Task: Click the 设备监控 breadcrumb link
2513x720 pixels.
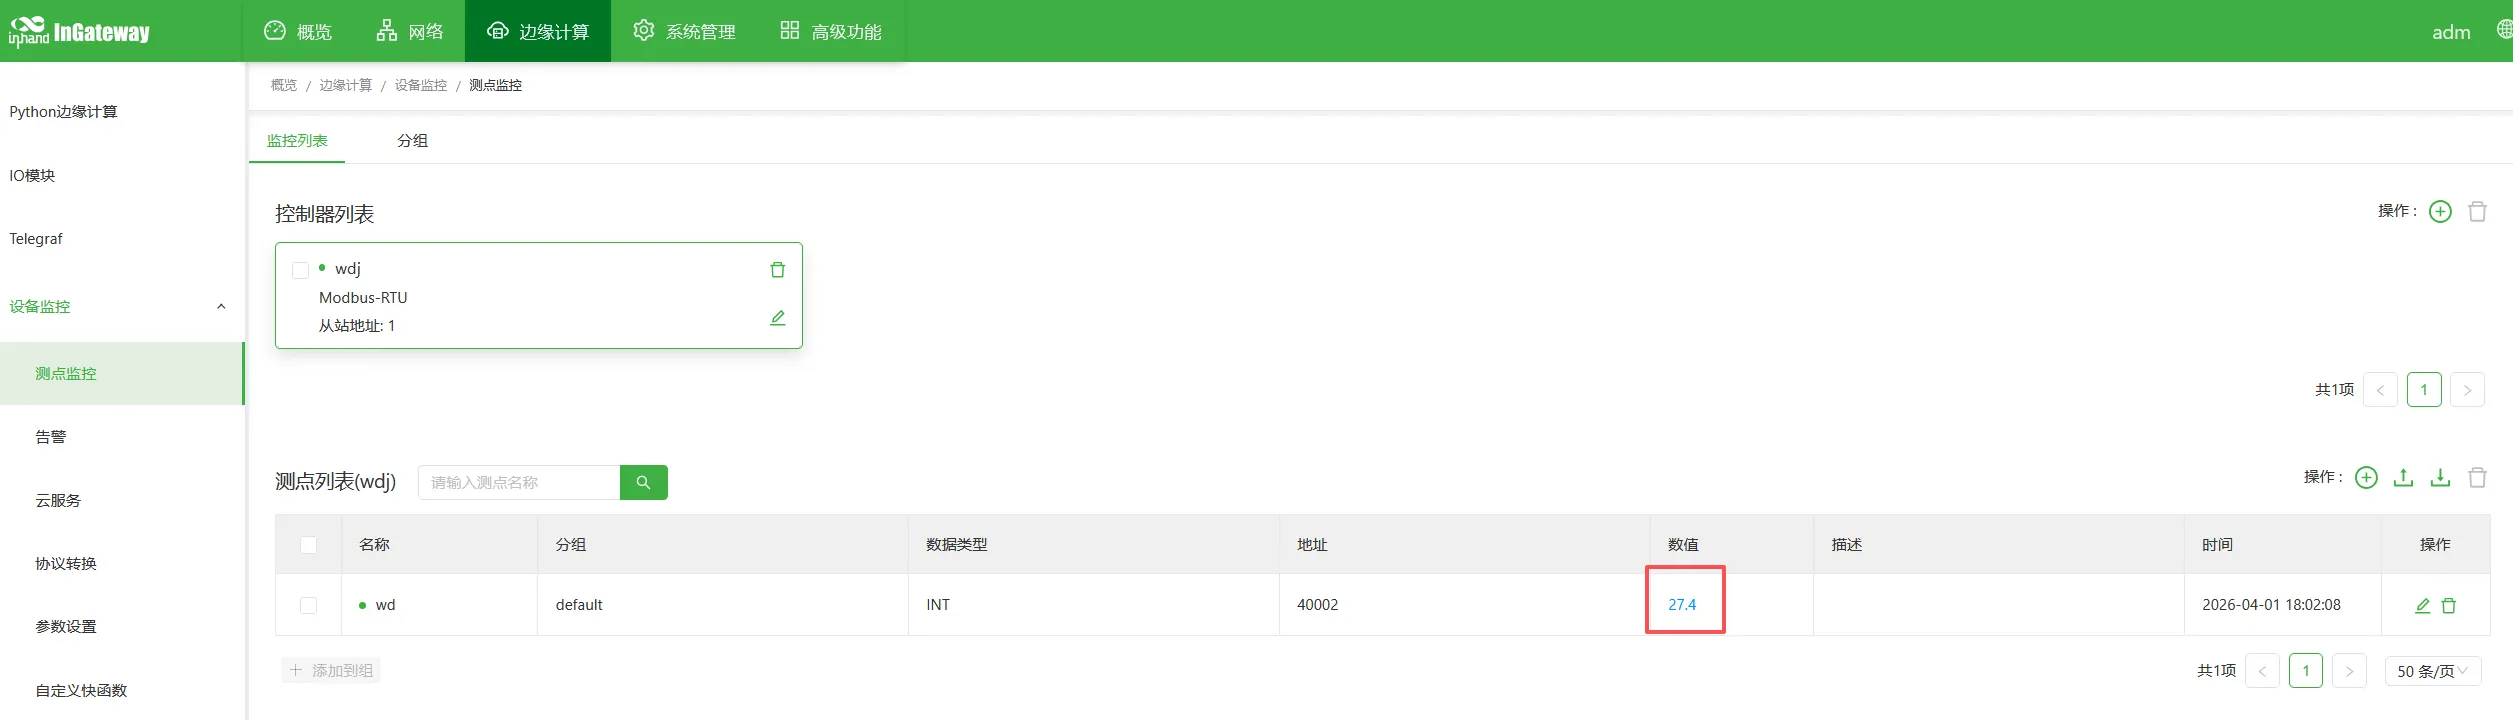Action: [420, 85]
